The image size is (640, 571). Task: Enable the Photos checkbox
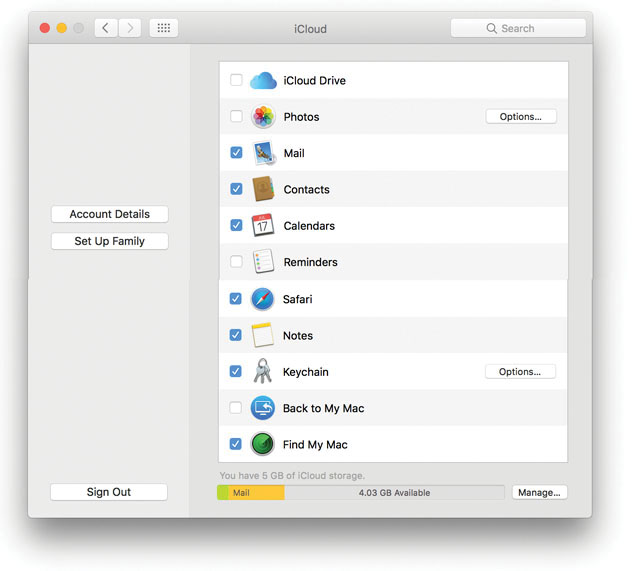tap(236, 116)
